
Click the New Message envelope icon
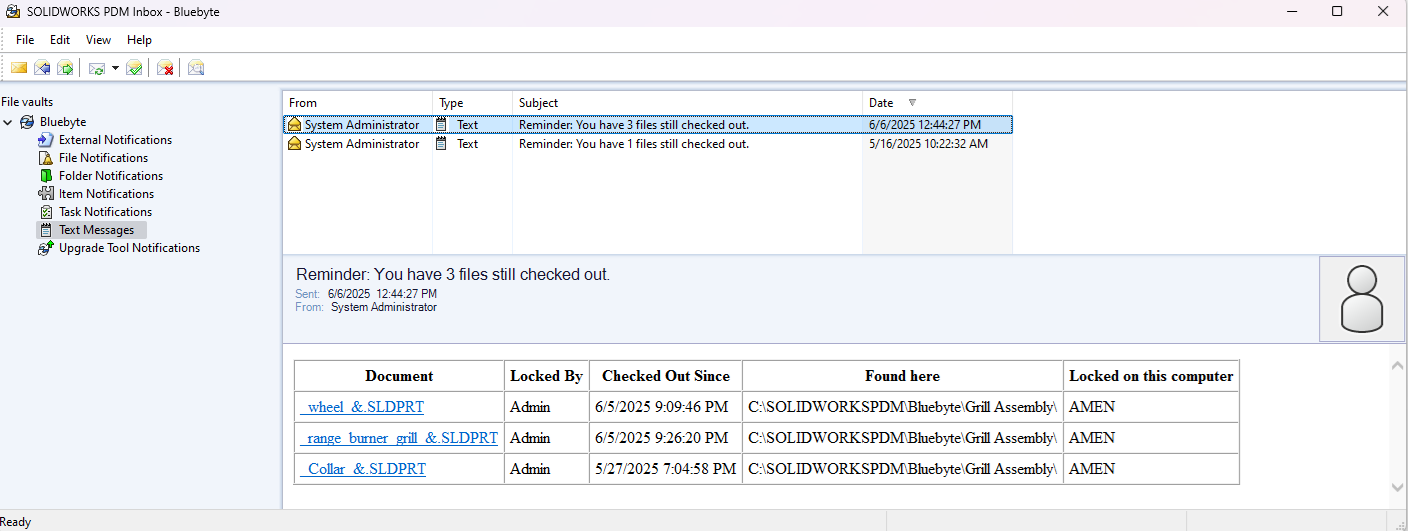click(x=19, y=68)
